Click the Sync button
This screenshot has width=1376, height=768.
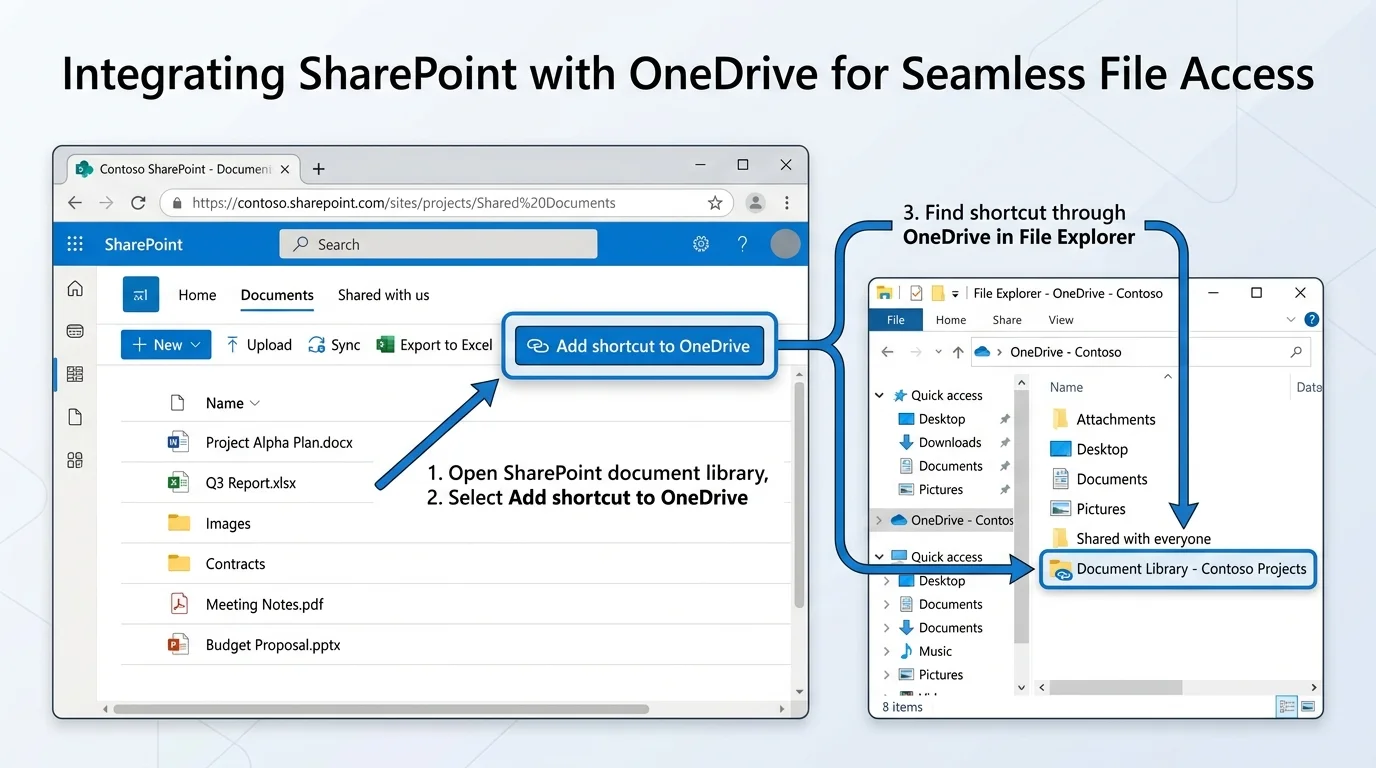click(334, 345)
